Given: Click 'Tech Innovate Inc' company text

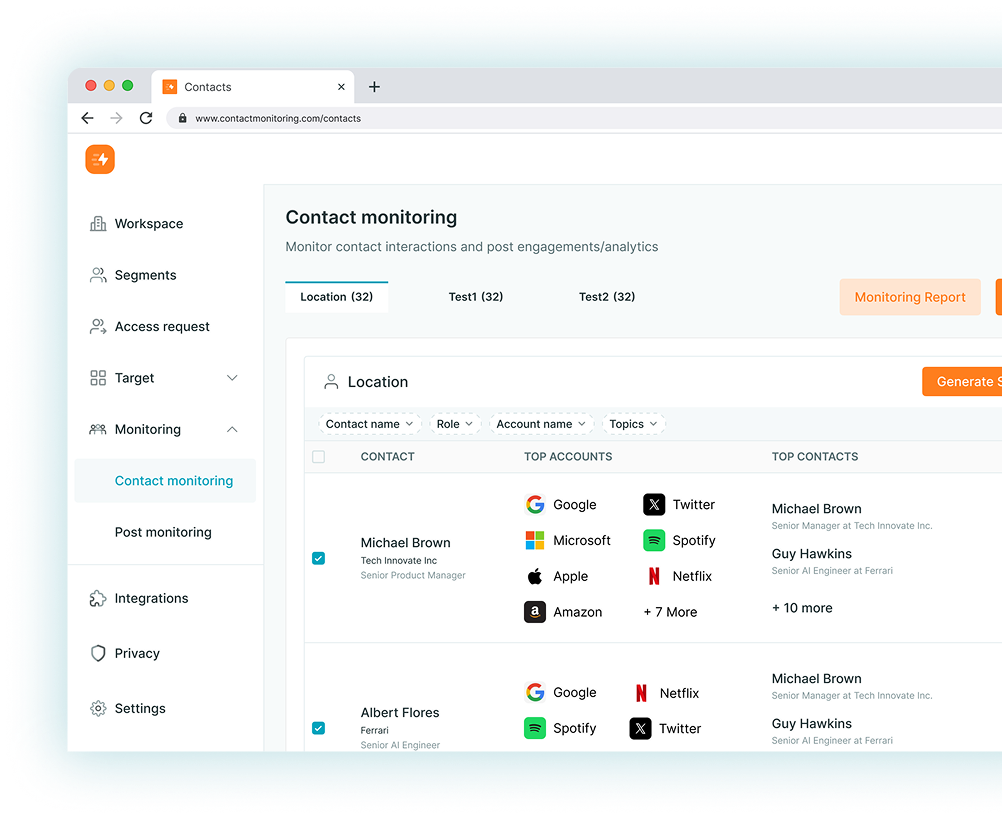Looking at the screenshot, I should coord(399,561).
